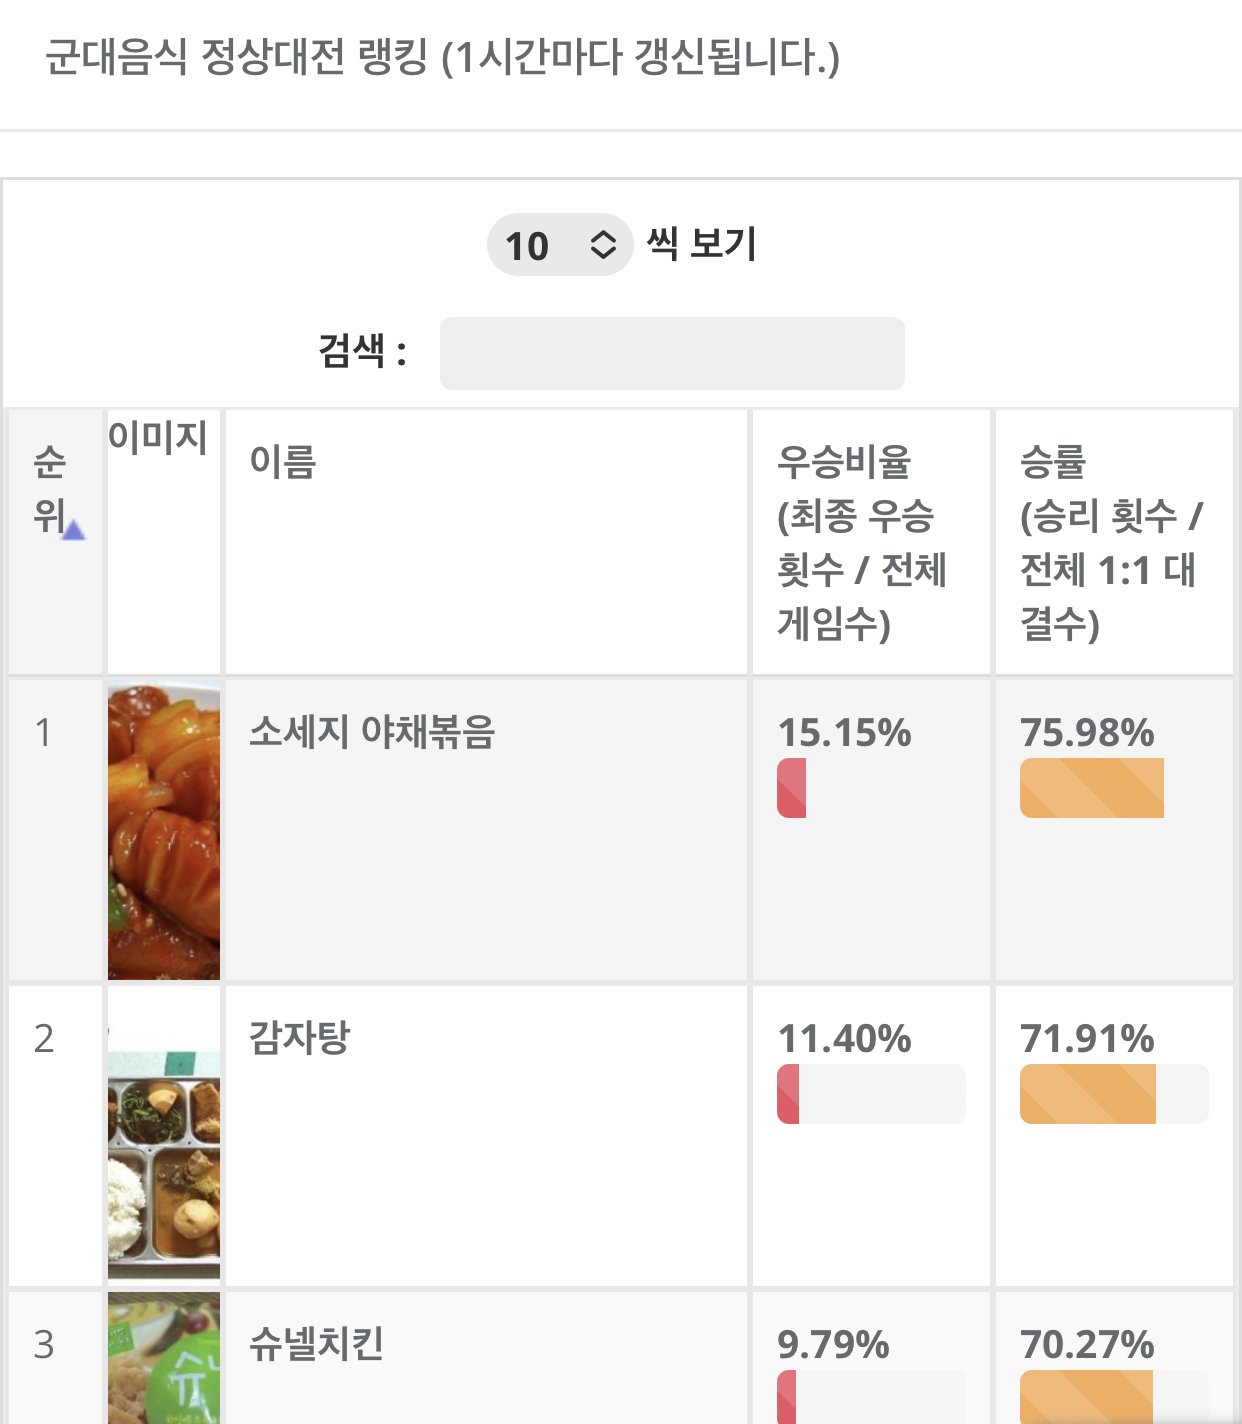Click the orange 75.98% win-rate bar
Screen dimensions: 1242x1424
coord(1092,788)
